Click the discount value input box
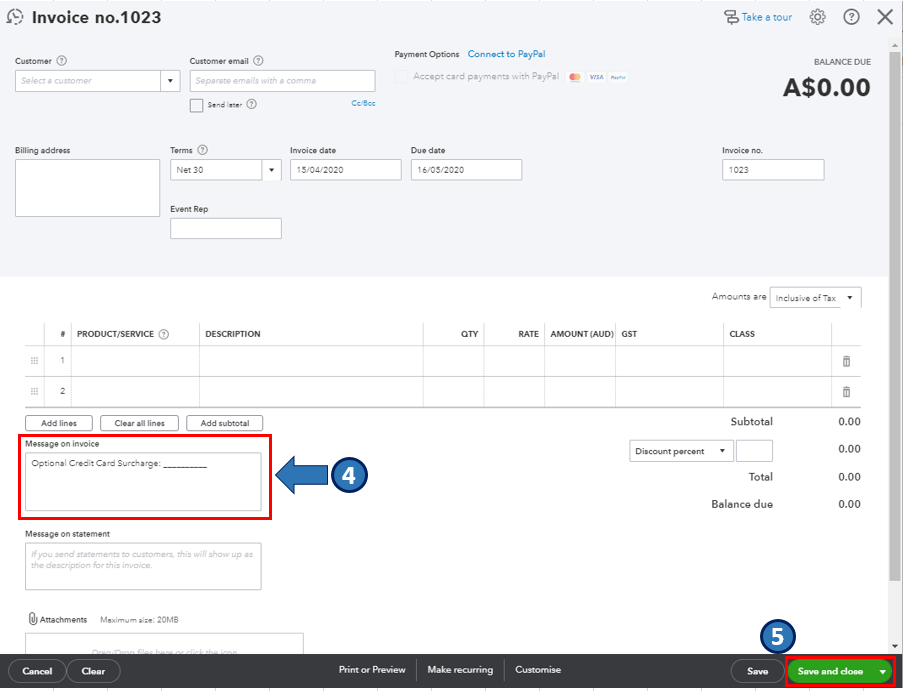The height and width of the screenshot is (691, 903). pyautogui.click(x=754, y=451)
